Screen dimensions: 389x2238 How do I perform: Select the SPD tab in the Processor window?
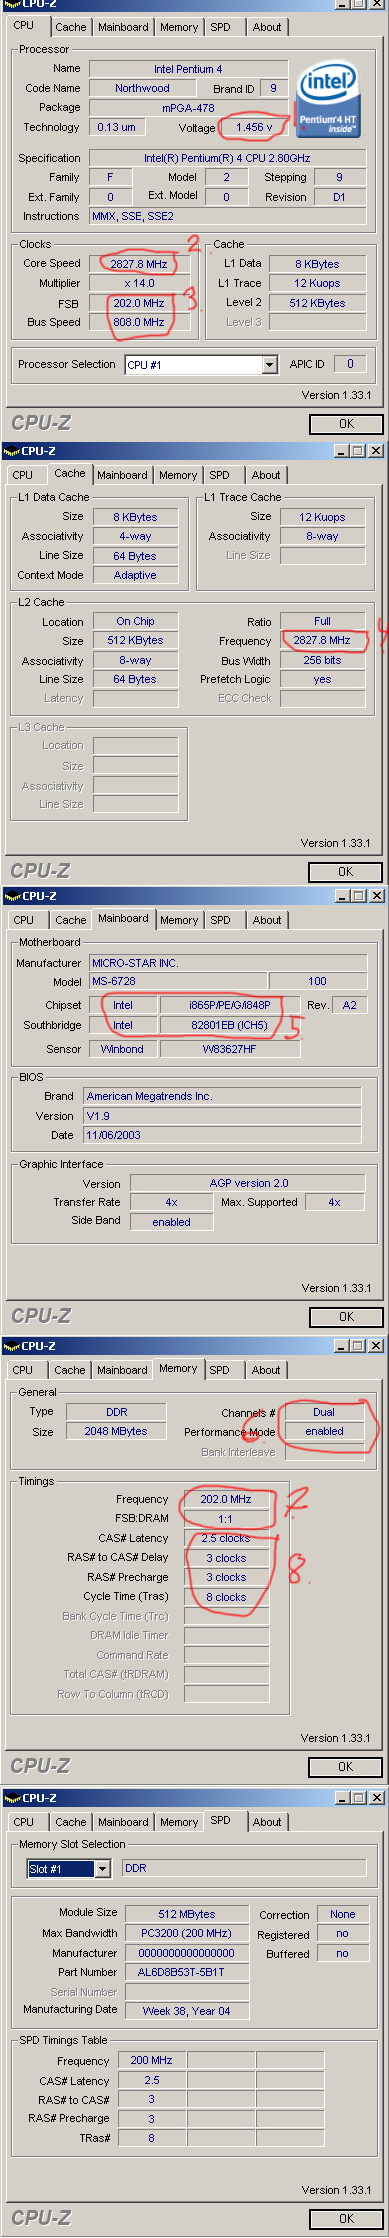click(x=221, y=27)
